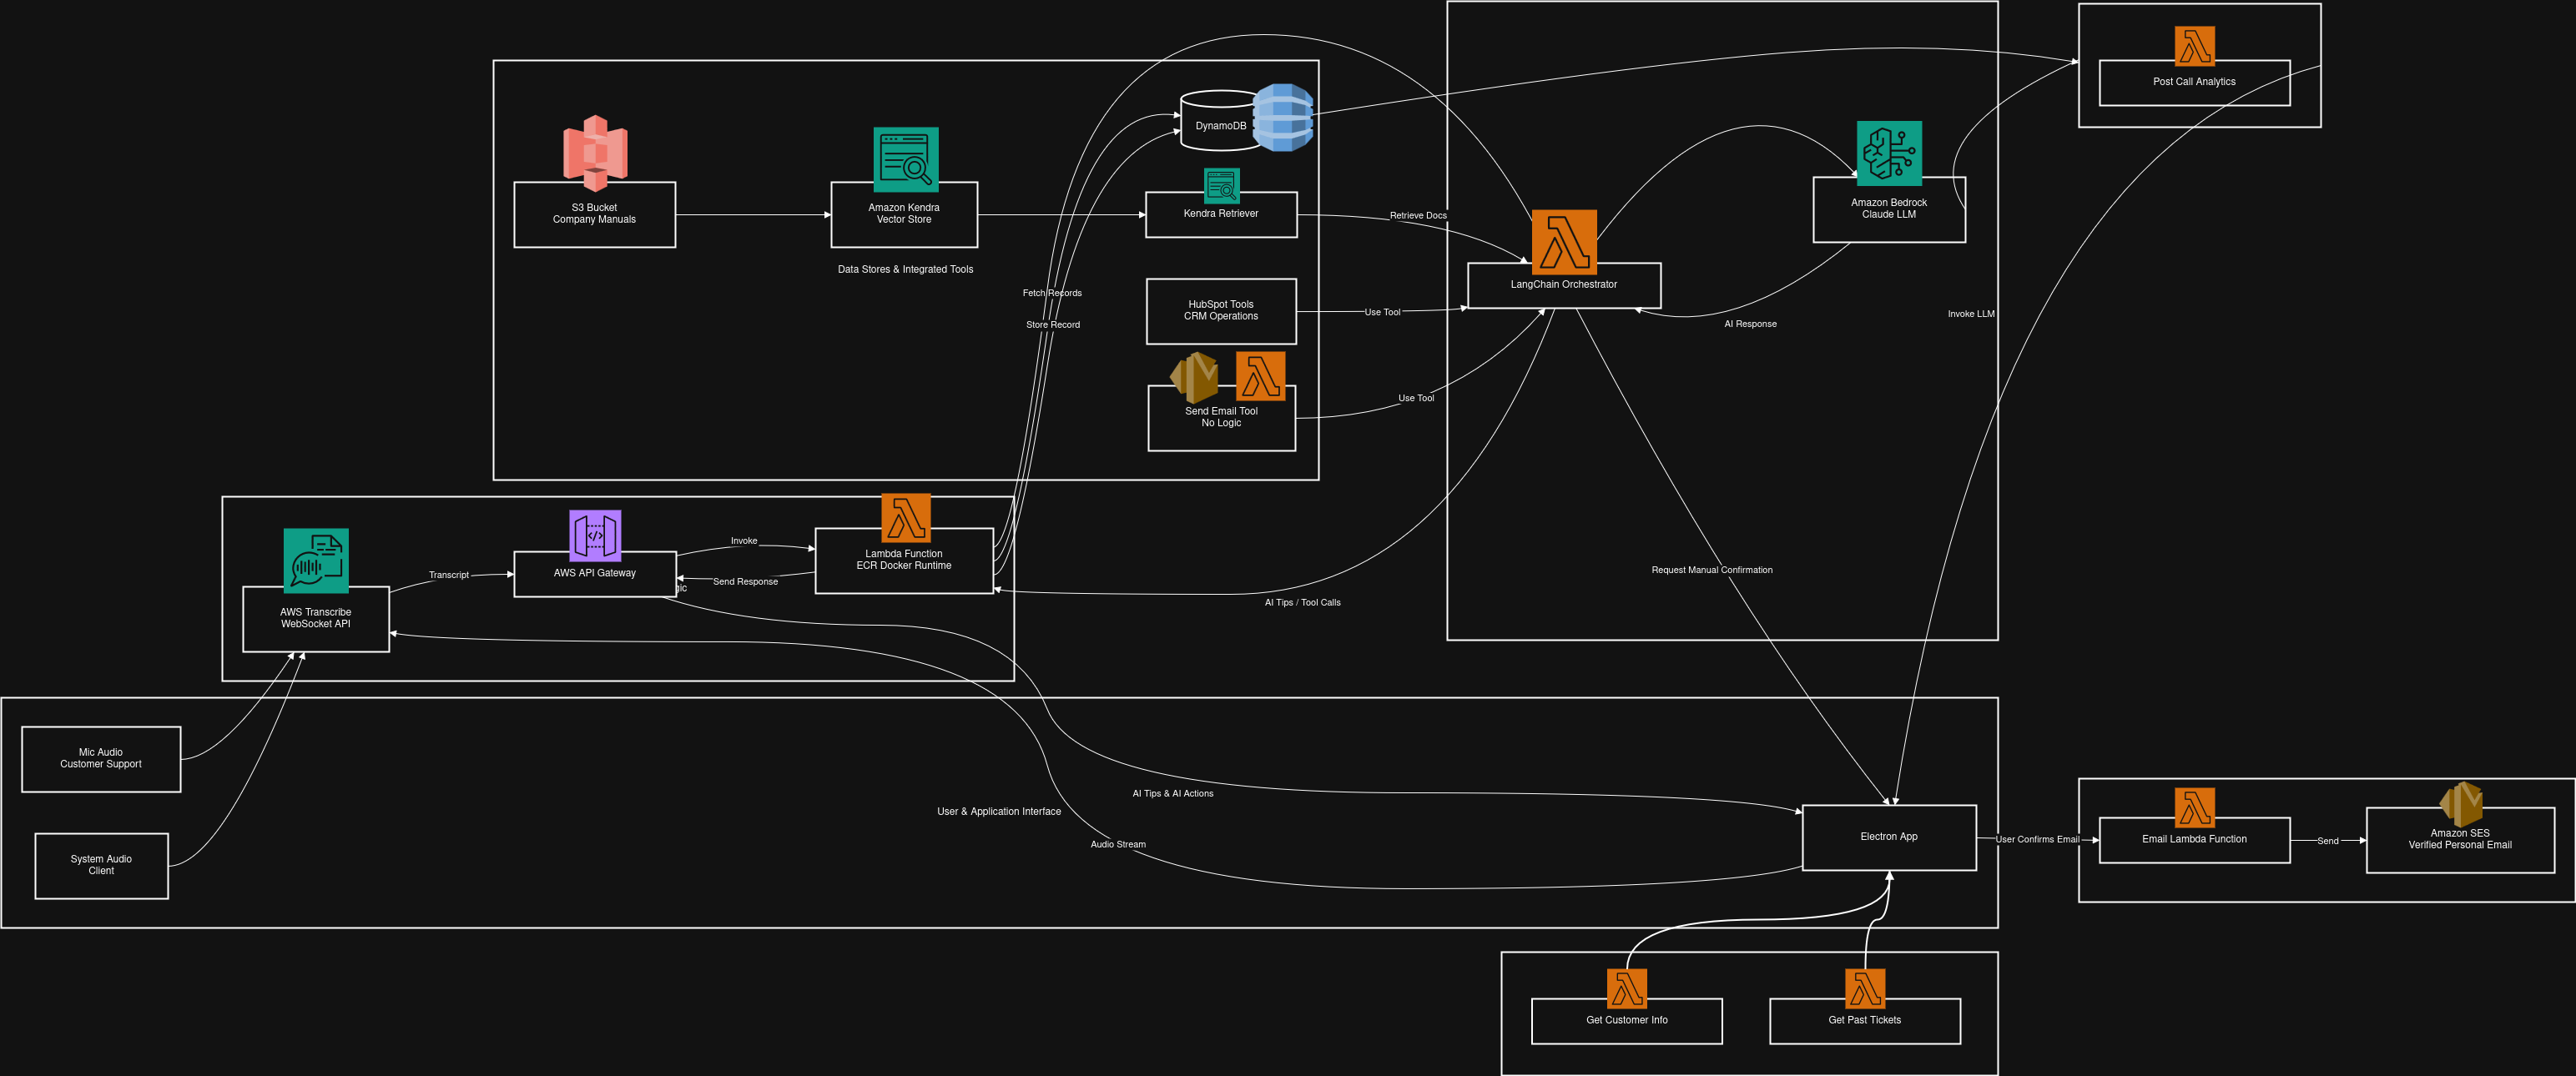The width and height of the screenshot is (2576, 1076).
Task: Select the Amazon Kendra Vector Store icon
Action: point(905,159)
